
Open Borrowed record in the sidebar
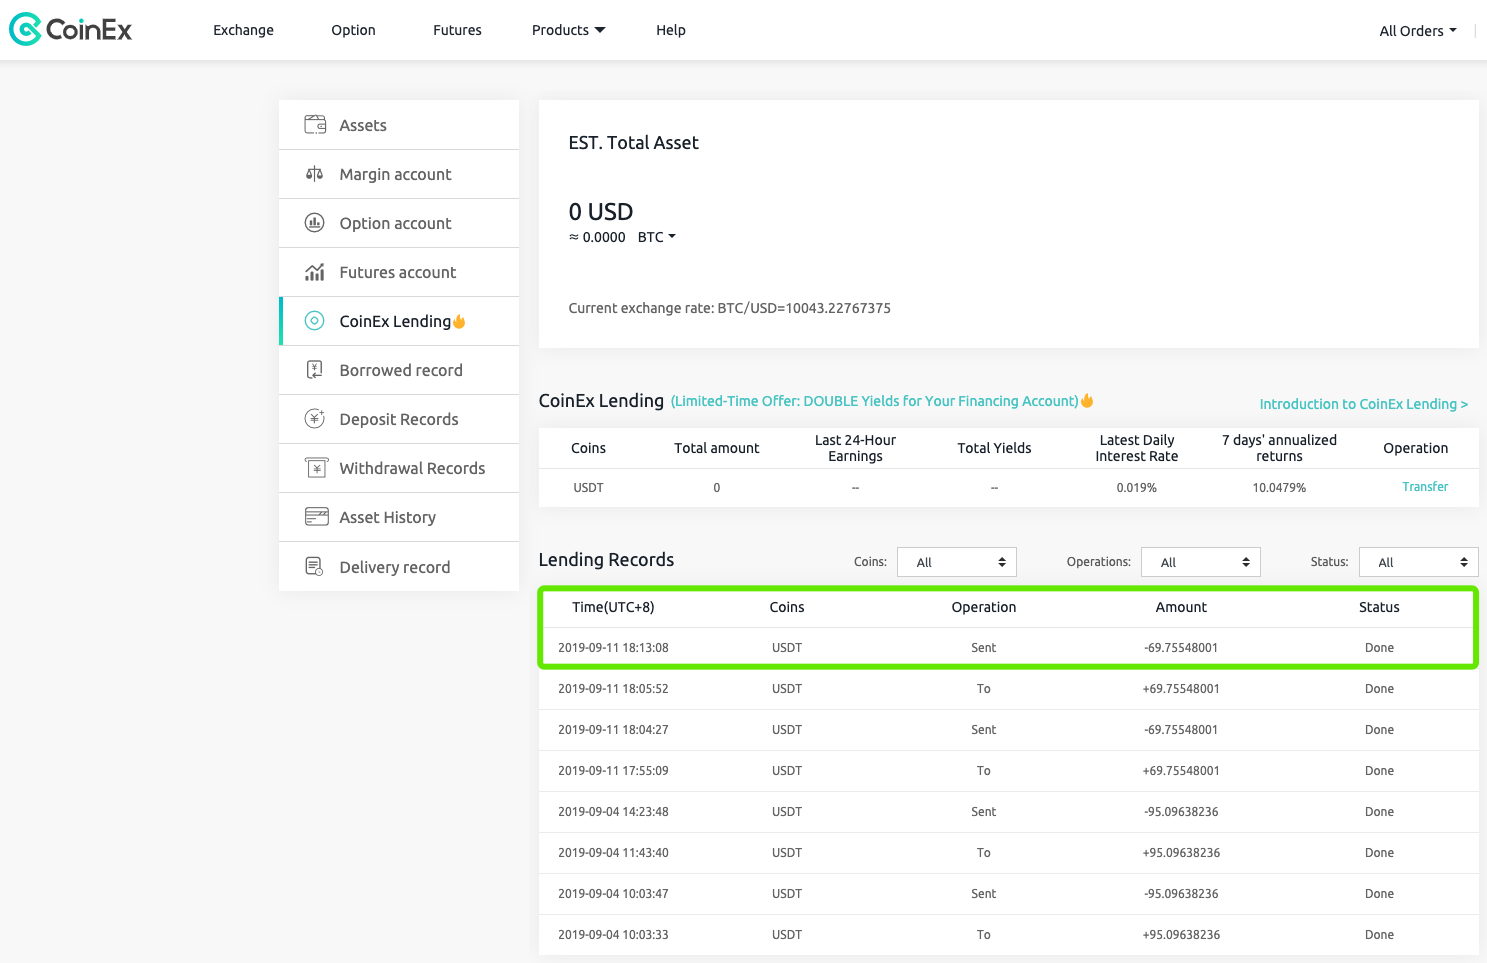[399, 370]
